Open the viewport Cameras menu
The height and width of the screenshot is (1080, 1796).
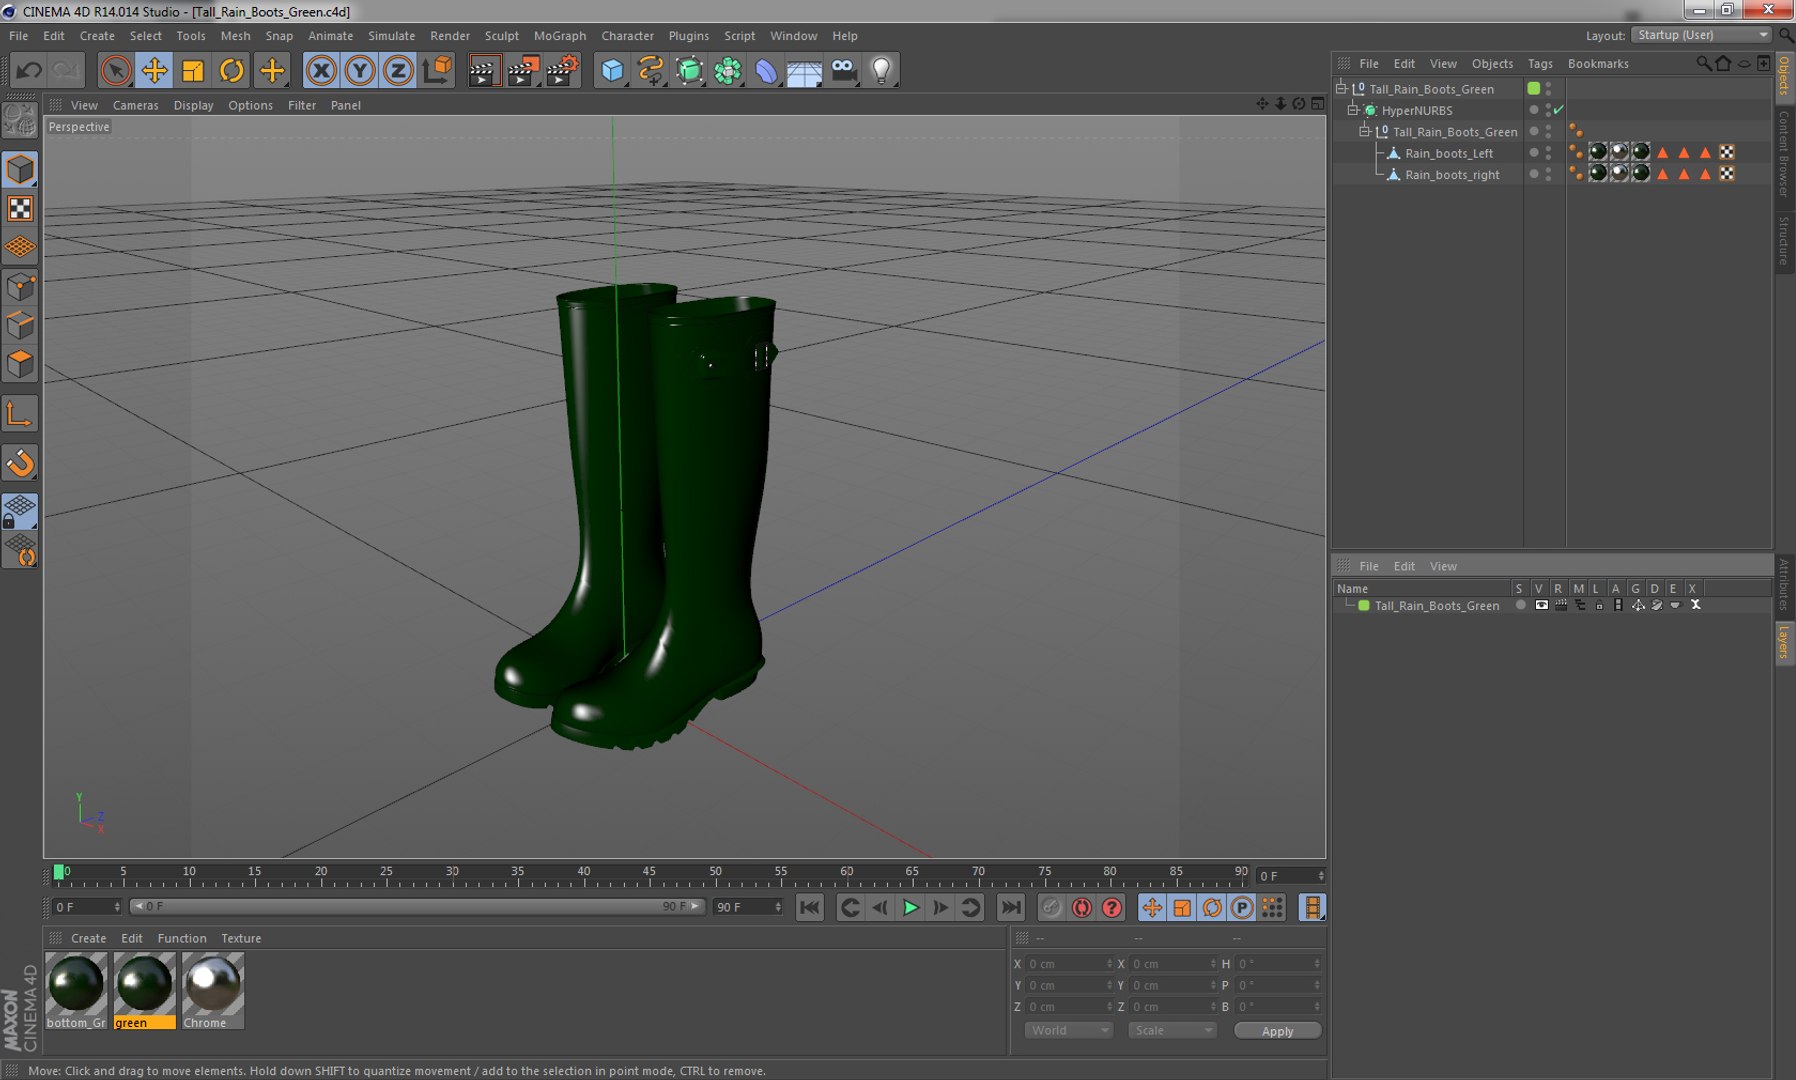coord(135,105)
